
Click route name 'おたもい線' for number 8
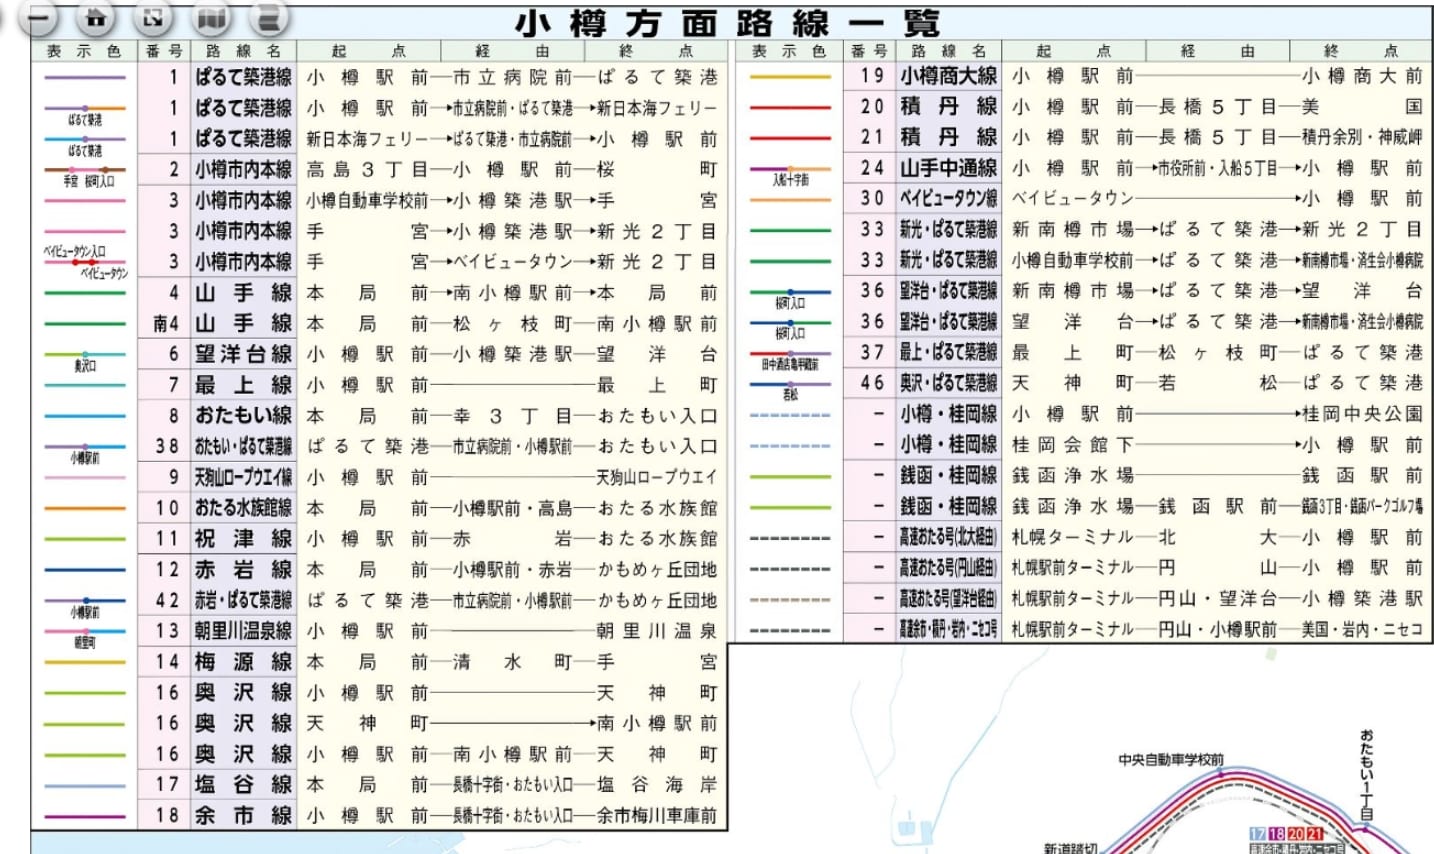(243, 415)
